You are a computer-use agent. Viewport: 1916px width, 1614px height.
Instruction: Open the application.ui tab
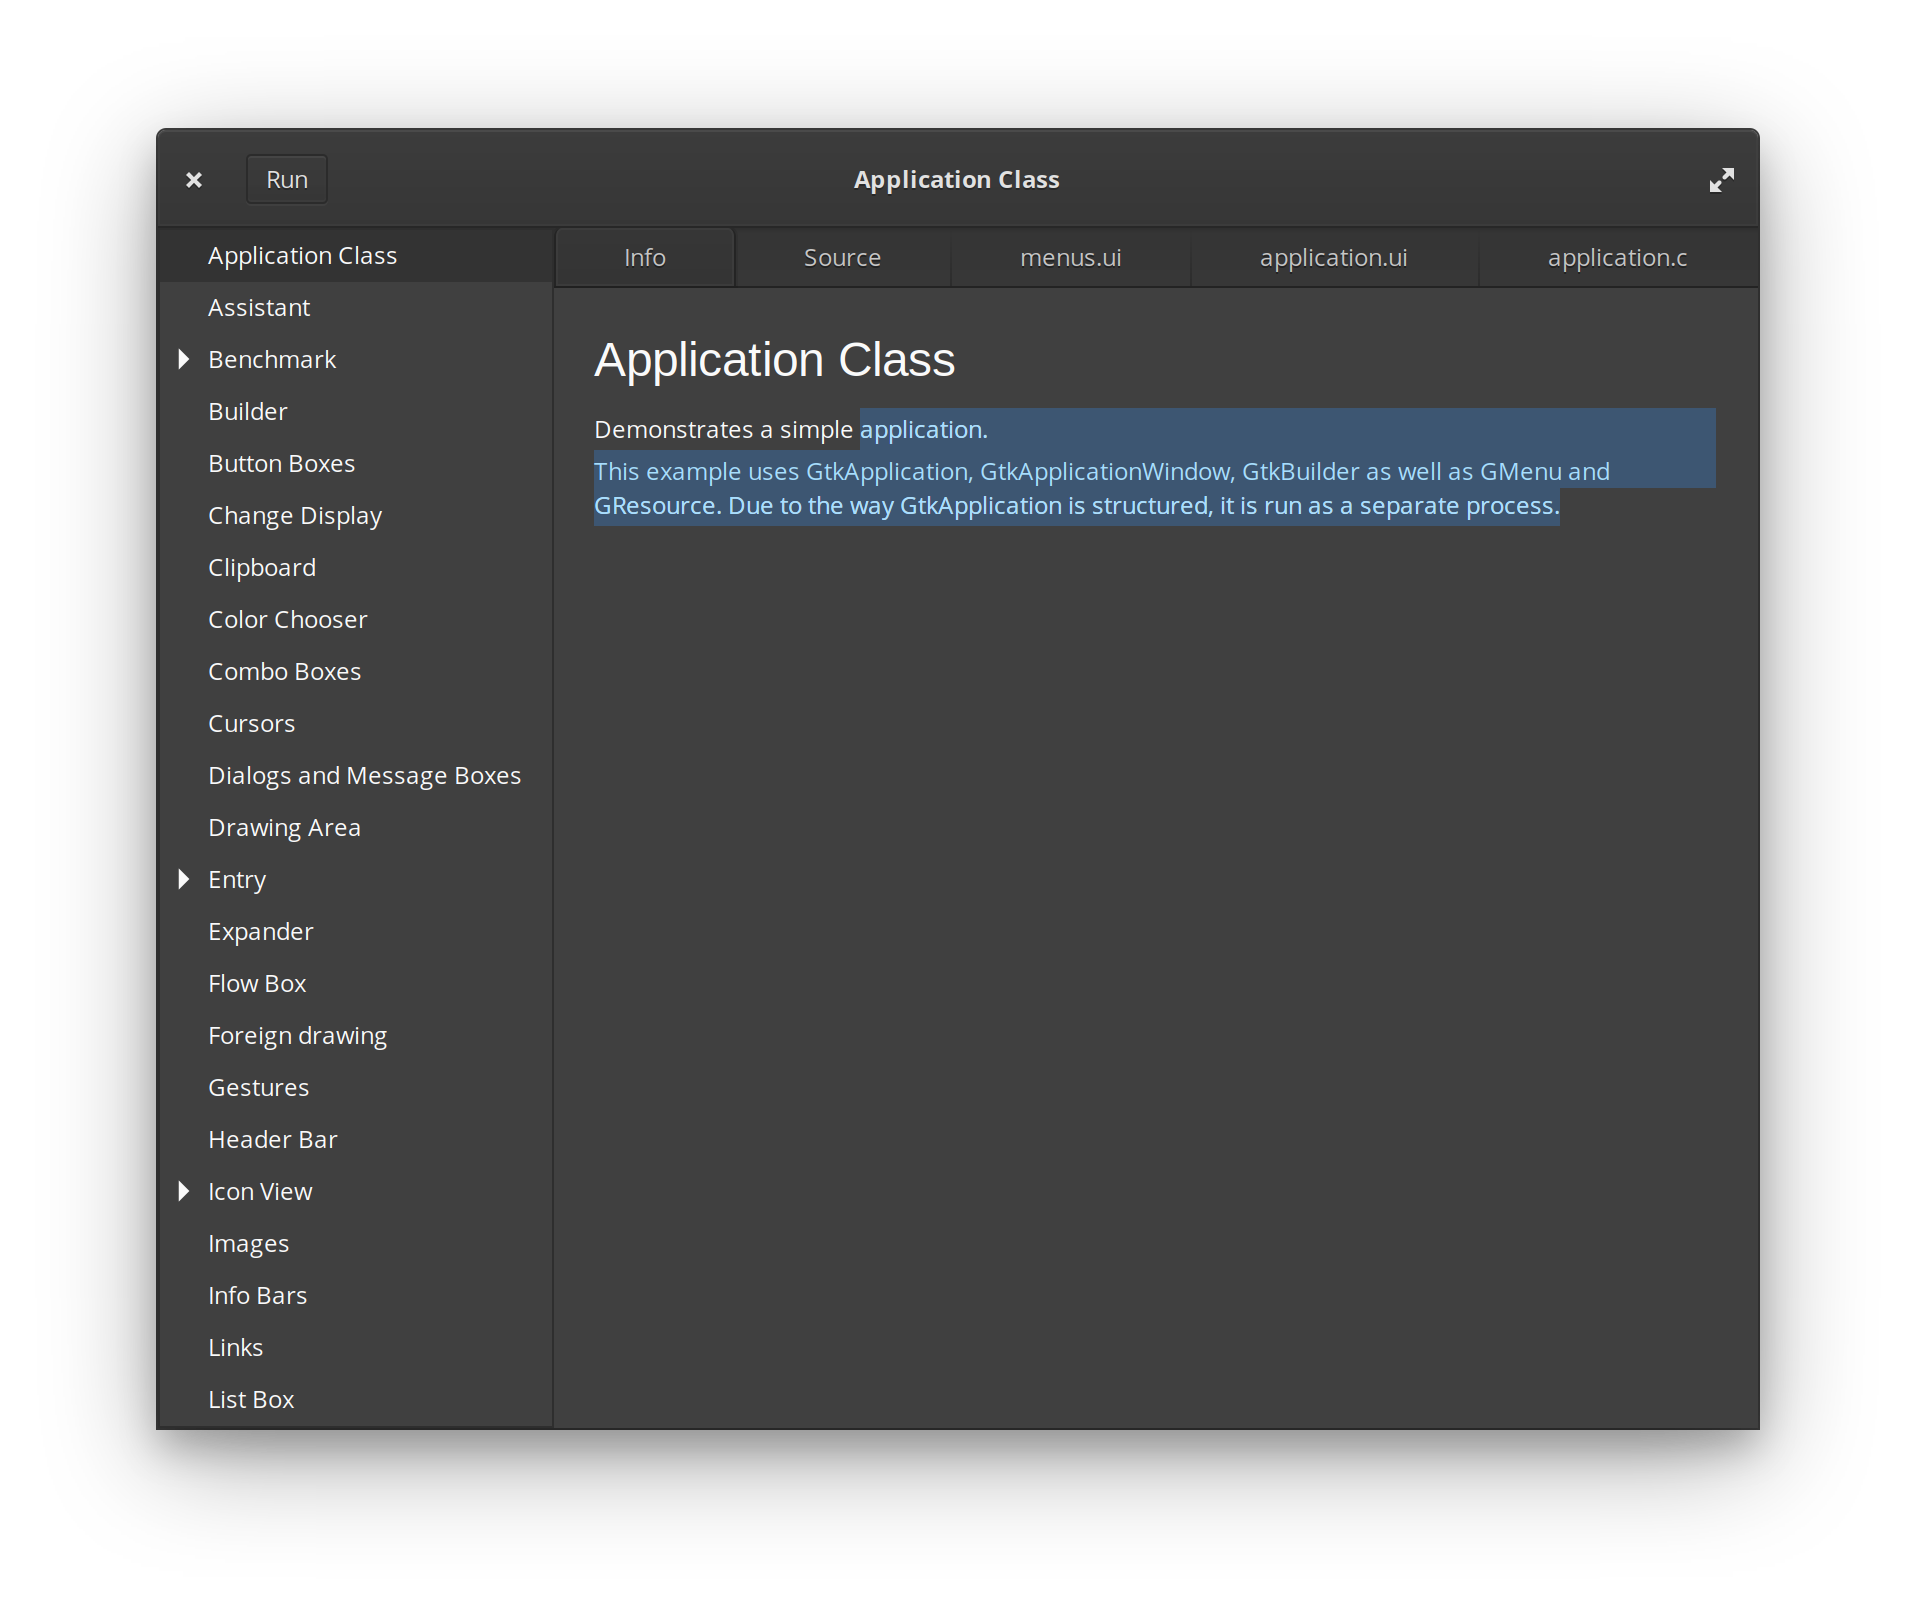pos(1333,257)
